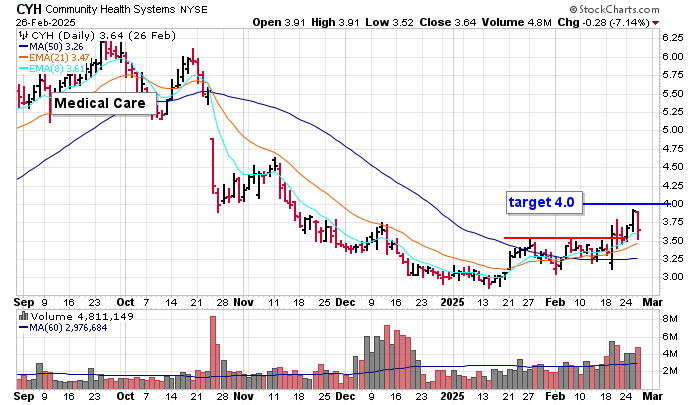Click the target 4.0 annotation label
700x405 pixels.
click(x=544, y=203)
